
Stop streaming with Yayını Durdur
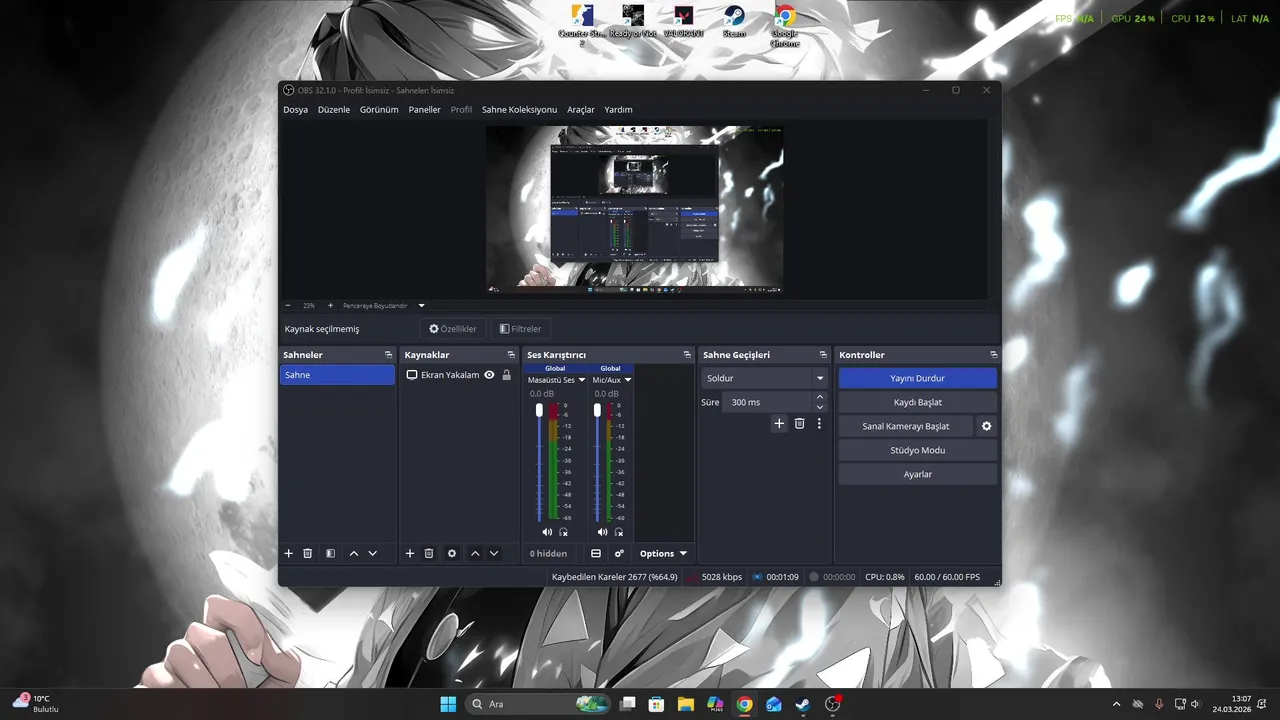click(x=917, y=378)
